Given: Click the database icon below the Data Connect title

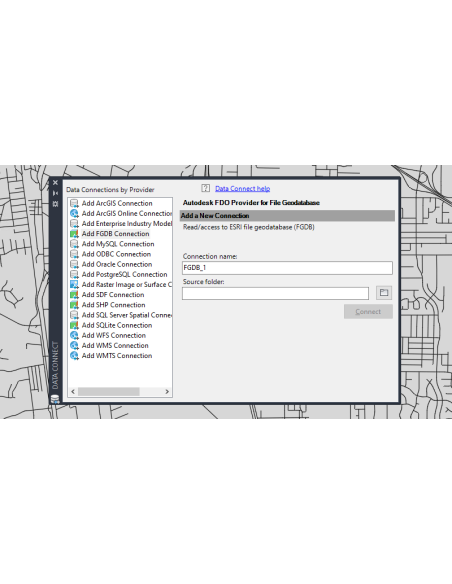Looking at the screenshot, I should (x=55, y=399).
